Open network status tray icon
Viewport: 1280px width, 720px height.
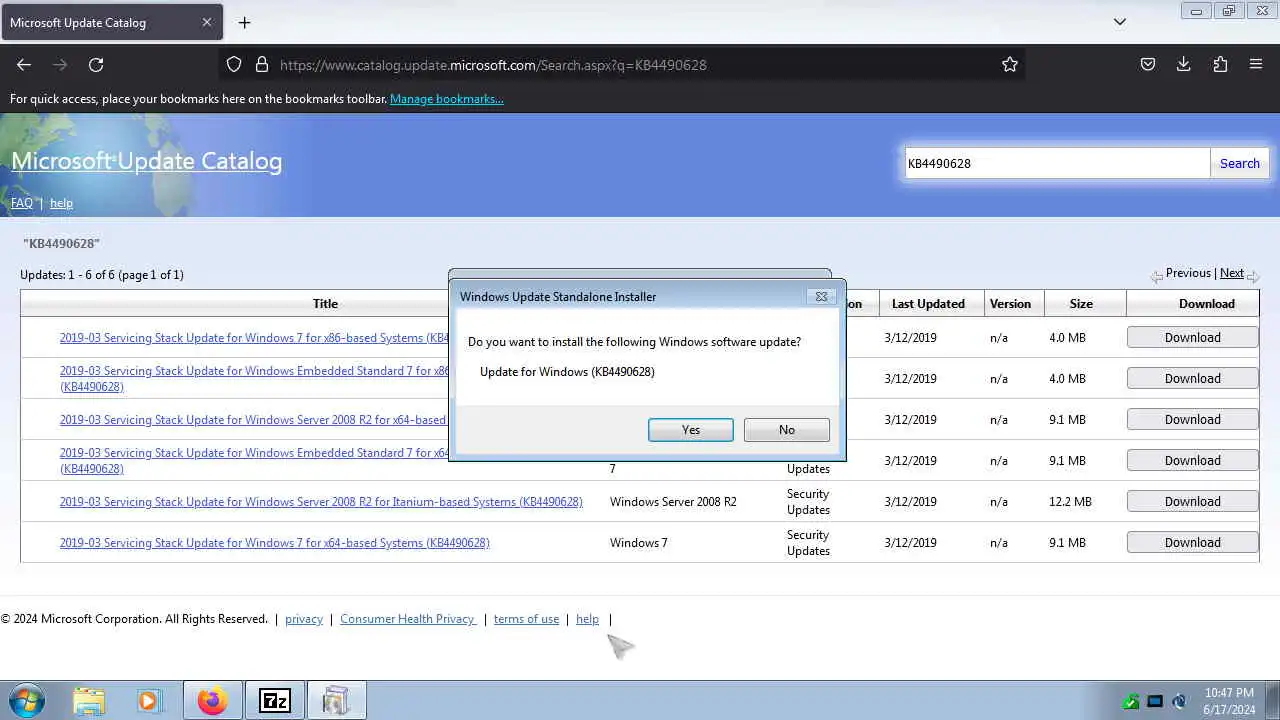click(1155, 702)
